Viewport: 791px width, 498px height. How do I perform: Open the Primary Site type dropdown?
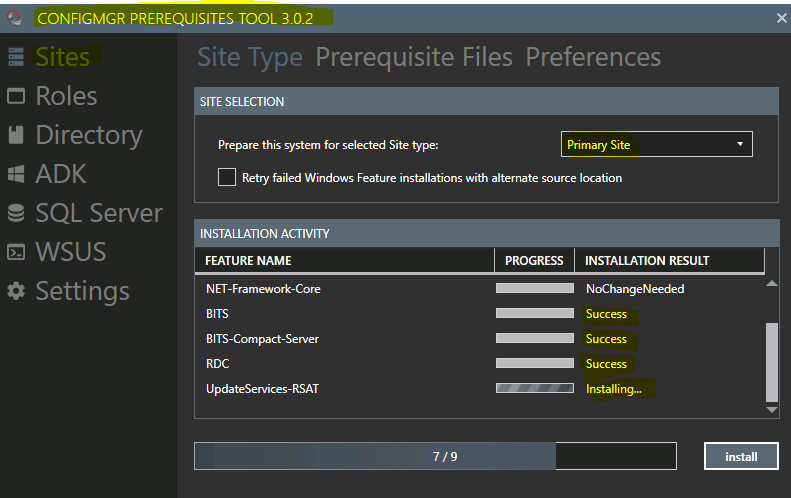click(656, 144)
